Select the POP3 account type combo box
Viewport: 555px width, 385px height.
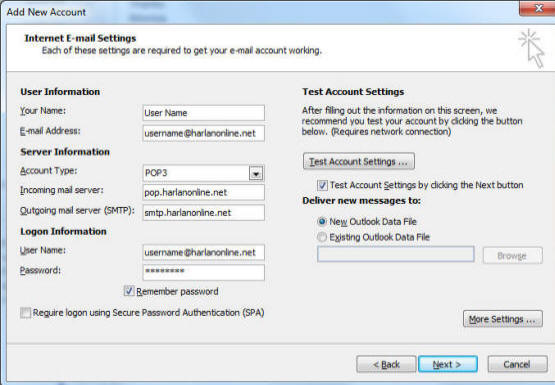(204, 173)
